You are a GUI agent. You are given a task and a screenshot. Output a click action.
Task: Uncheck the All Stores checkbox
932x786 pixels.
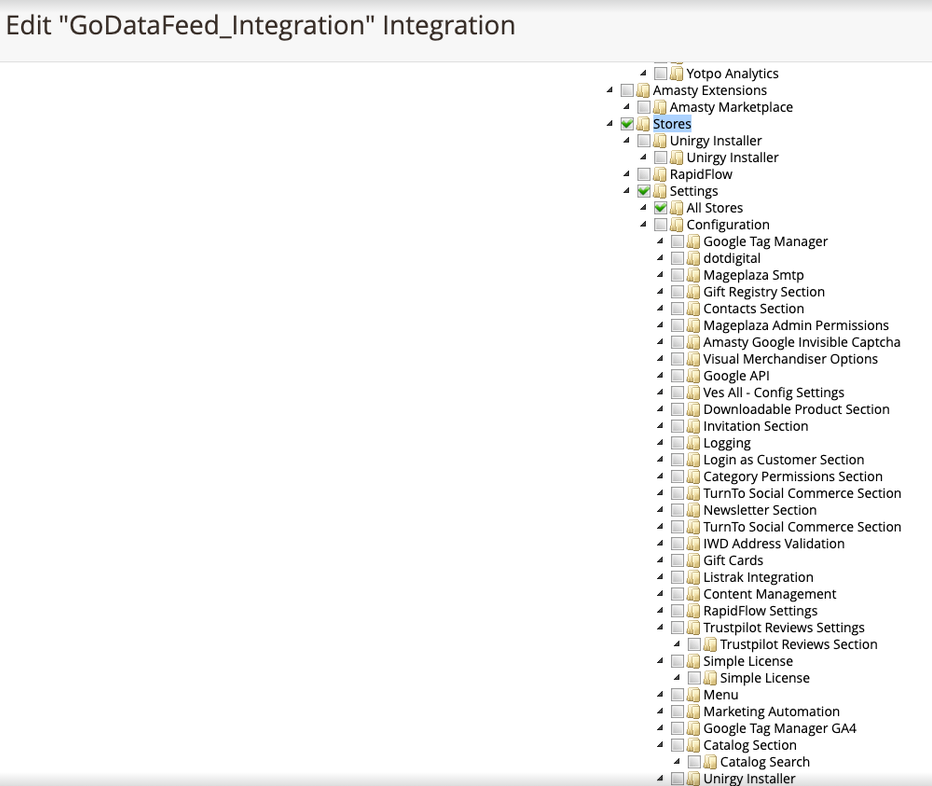(x=660, y=208)
